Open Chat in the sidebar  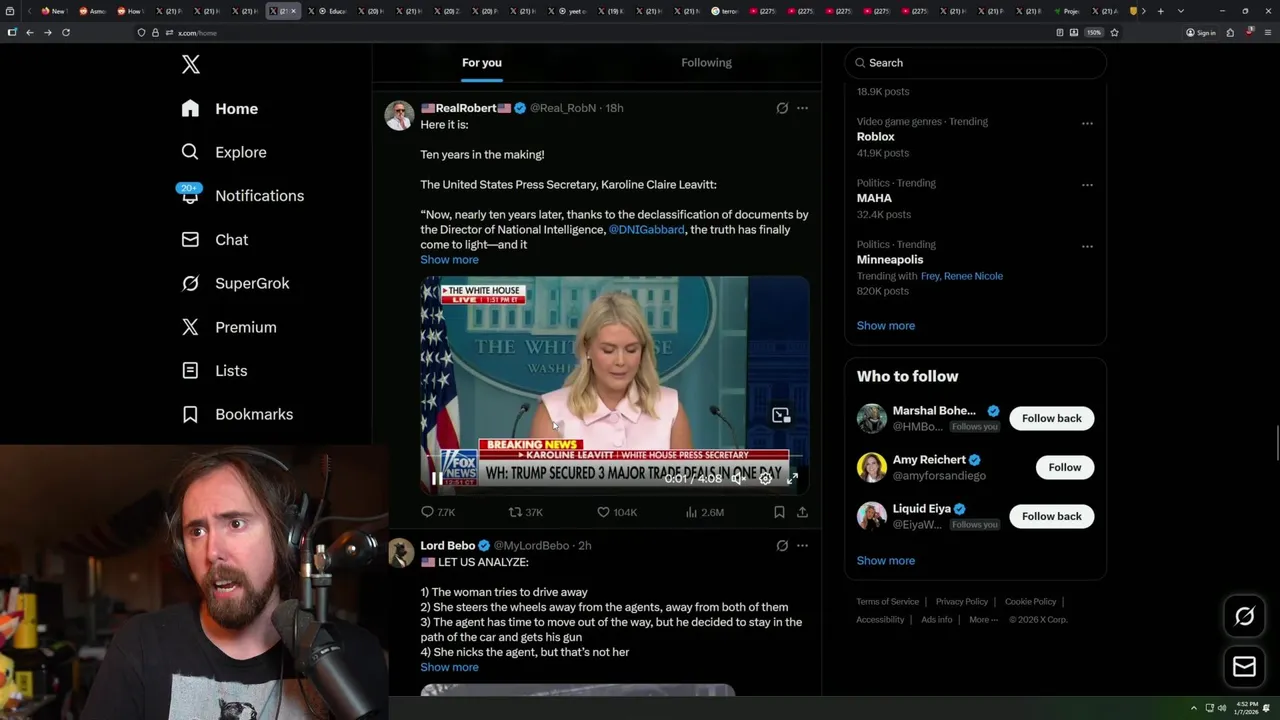[215, 240]
